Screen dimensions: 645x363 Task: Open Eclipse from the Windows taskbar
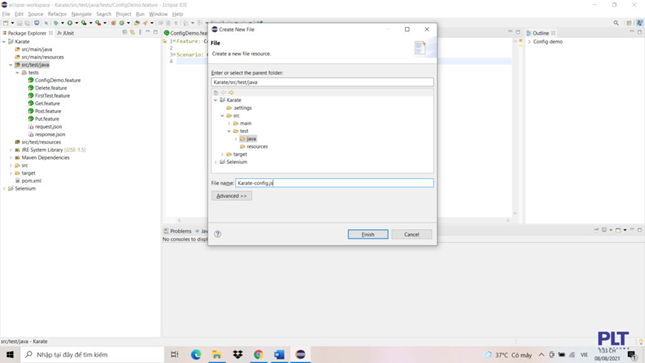300,354
